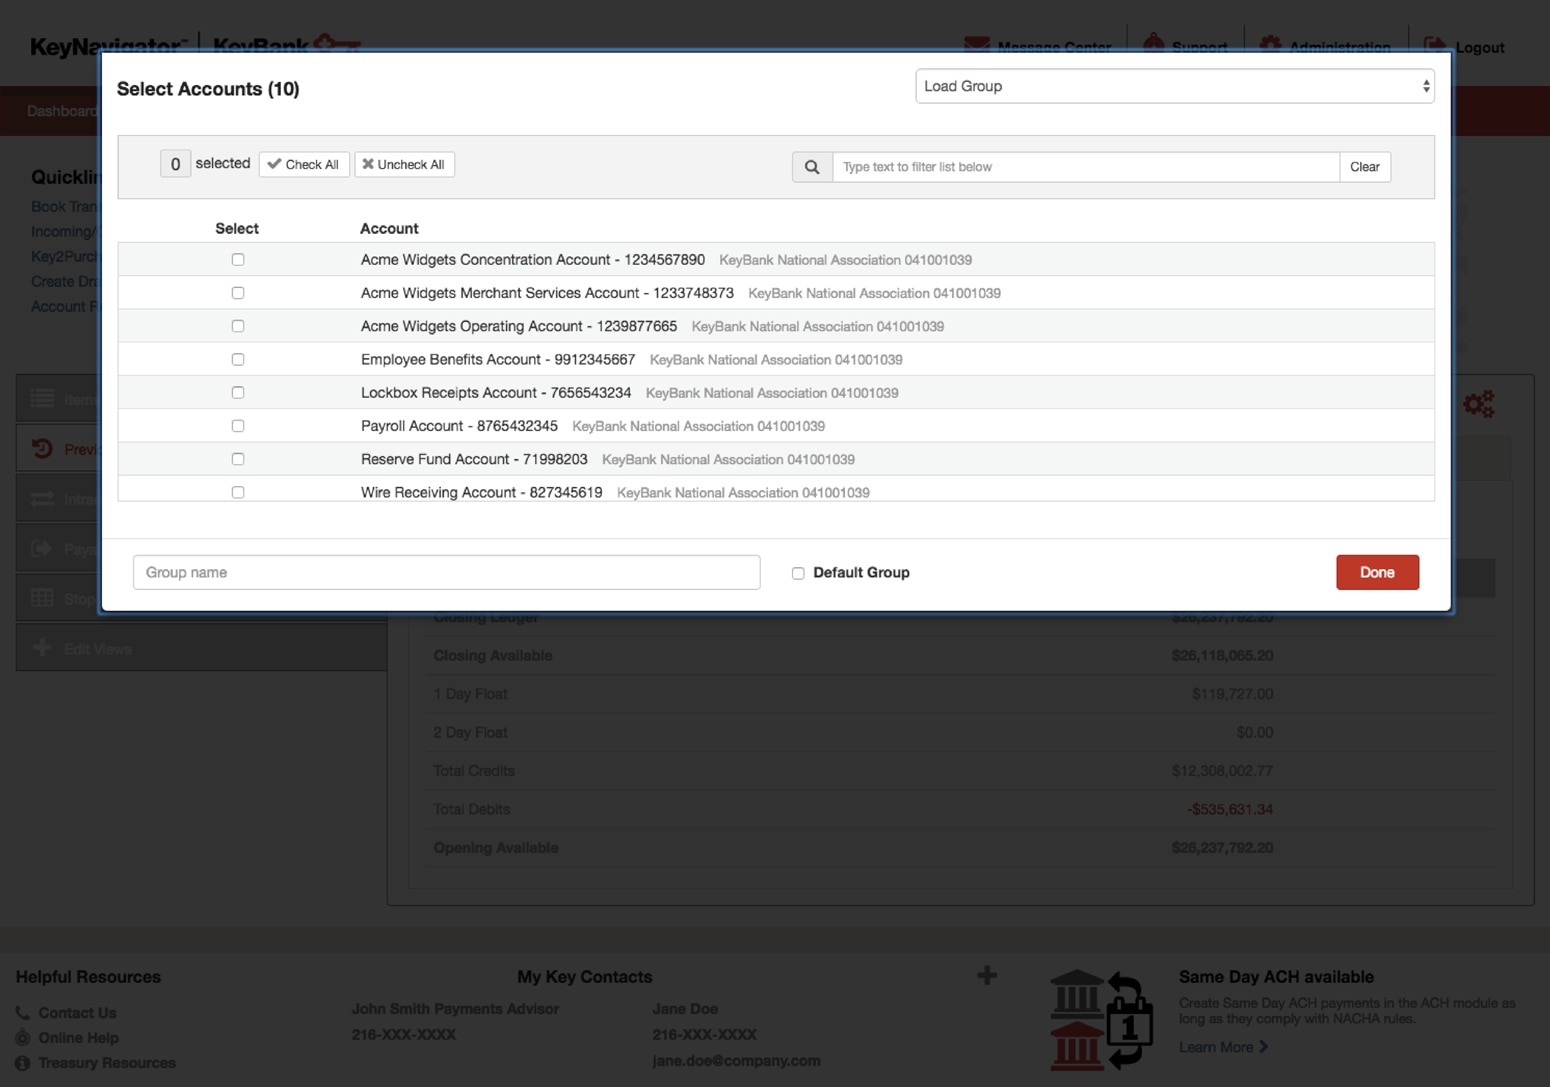Image resolution: width=1550 pixels, height=1087 pixels.
Task: Click jane.doe@company.com email text
Action: click(736, 1060)
